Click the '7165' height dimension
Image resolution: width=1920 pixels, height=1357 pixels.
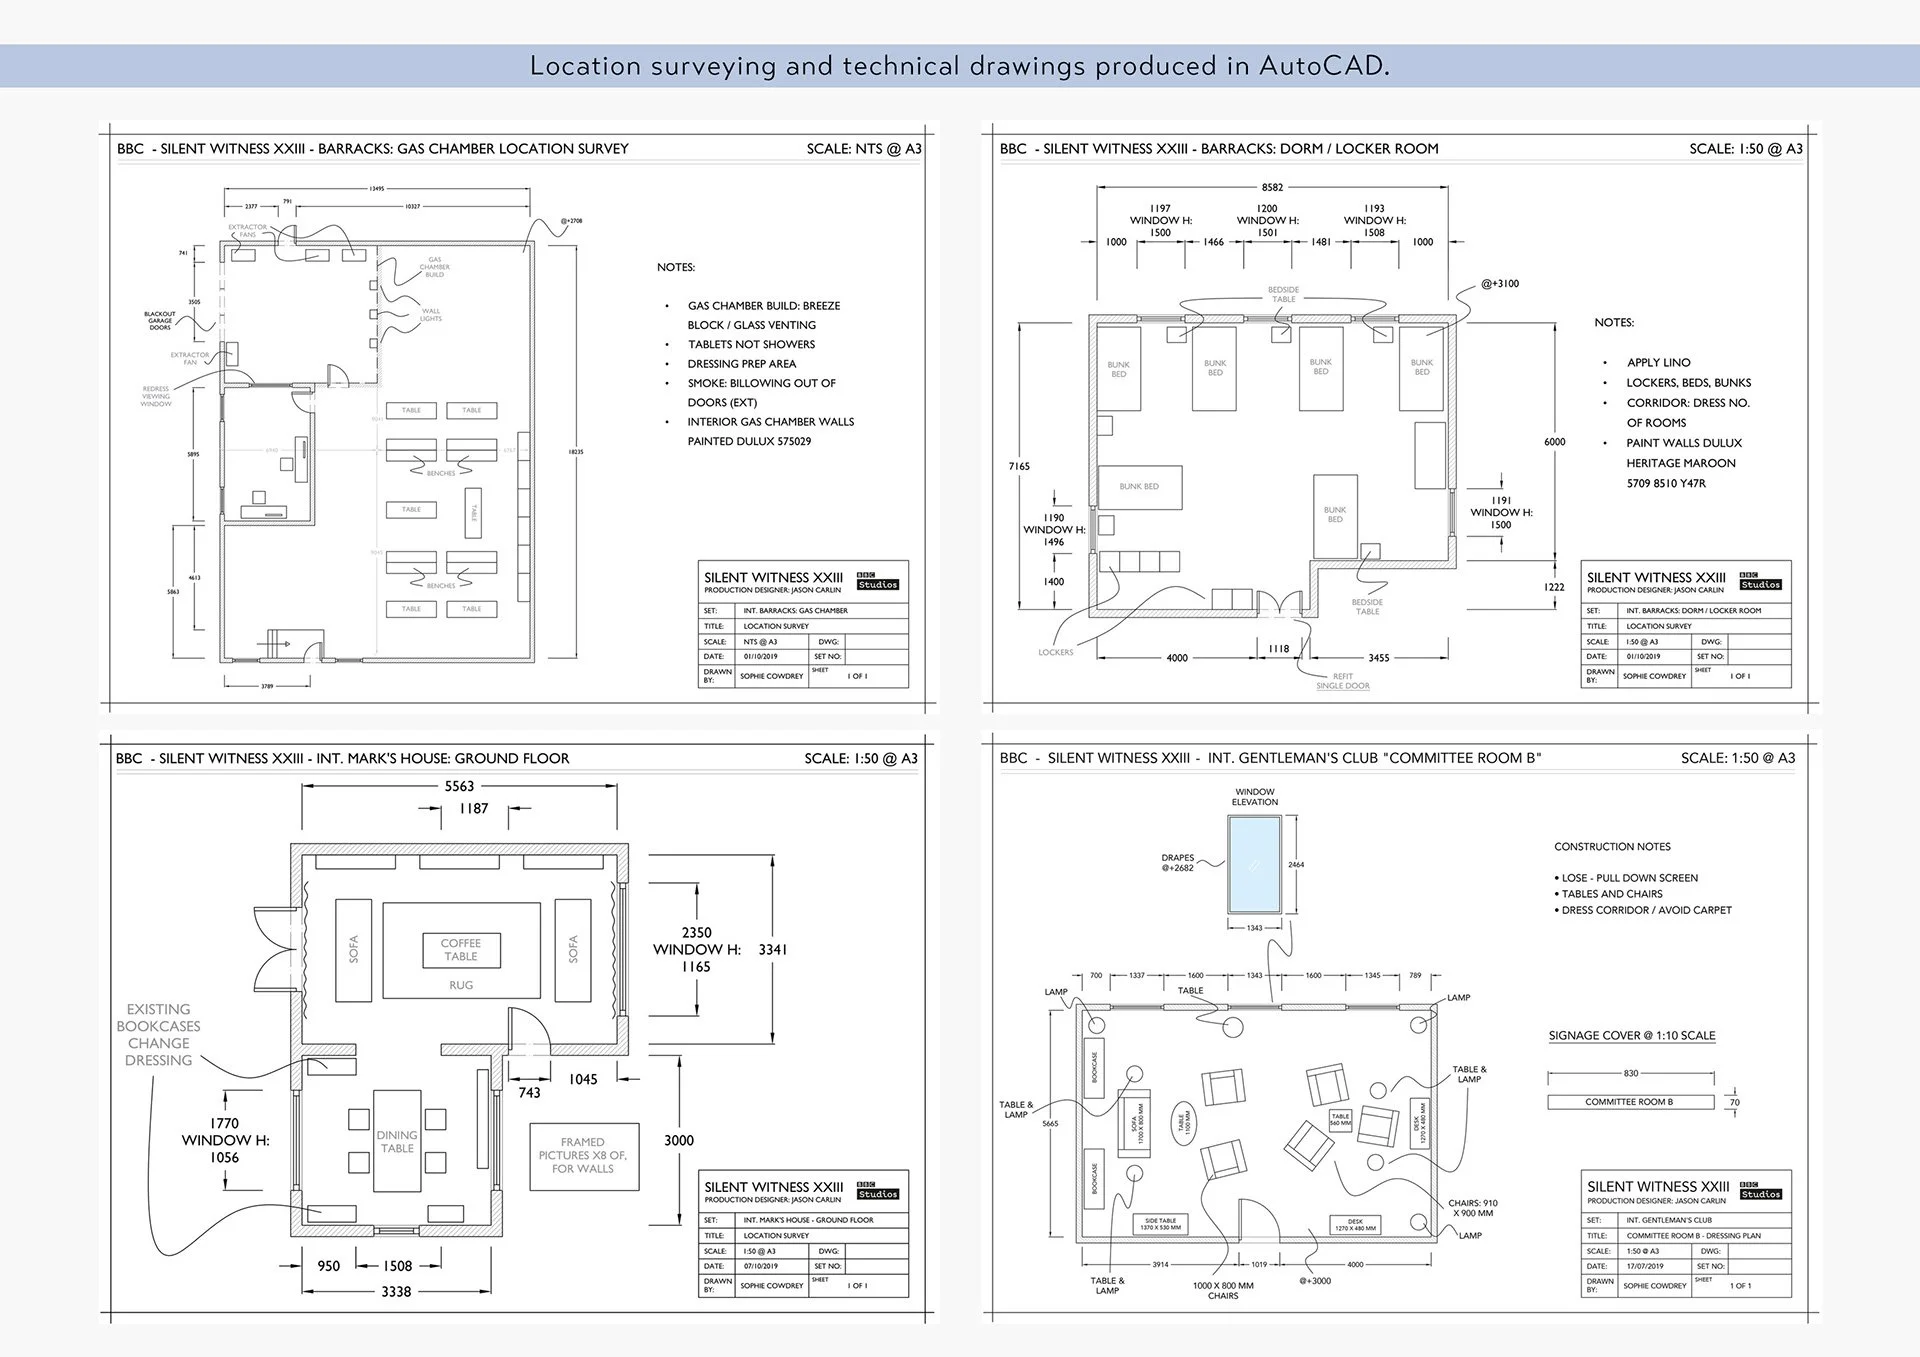point(1019,466)
